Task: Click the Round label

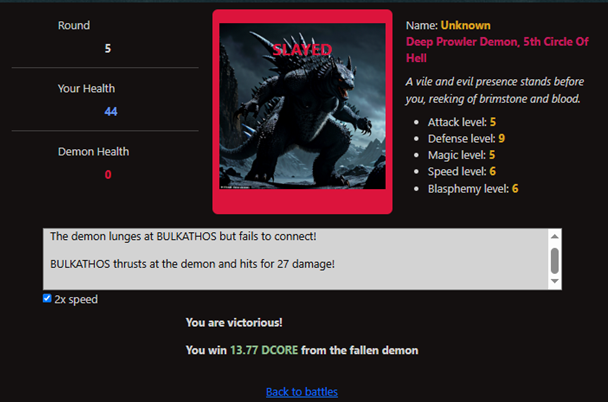Action: click(74, 26)
